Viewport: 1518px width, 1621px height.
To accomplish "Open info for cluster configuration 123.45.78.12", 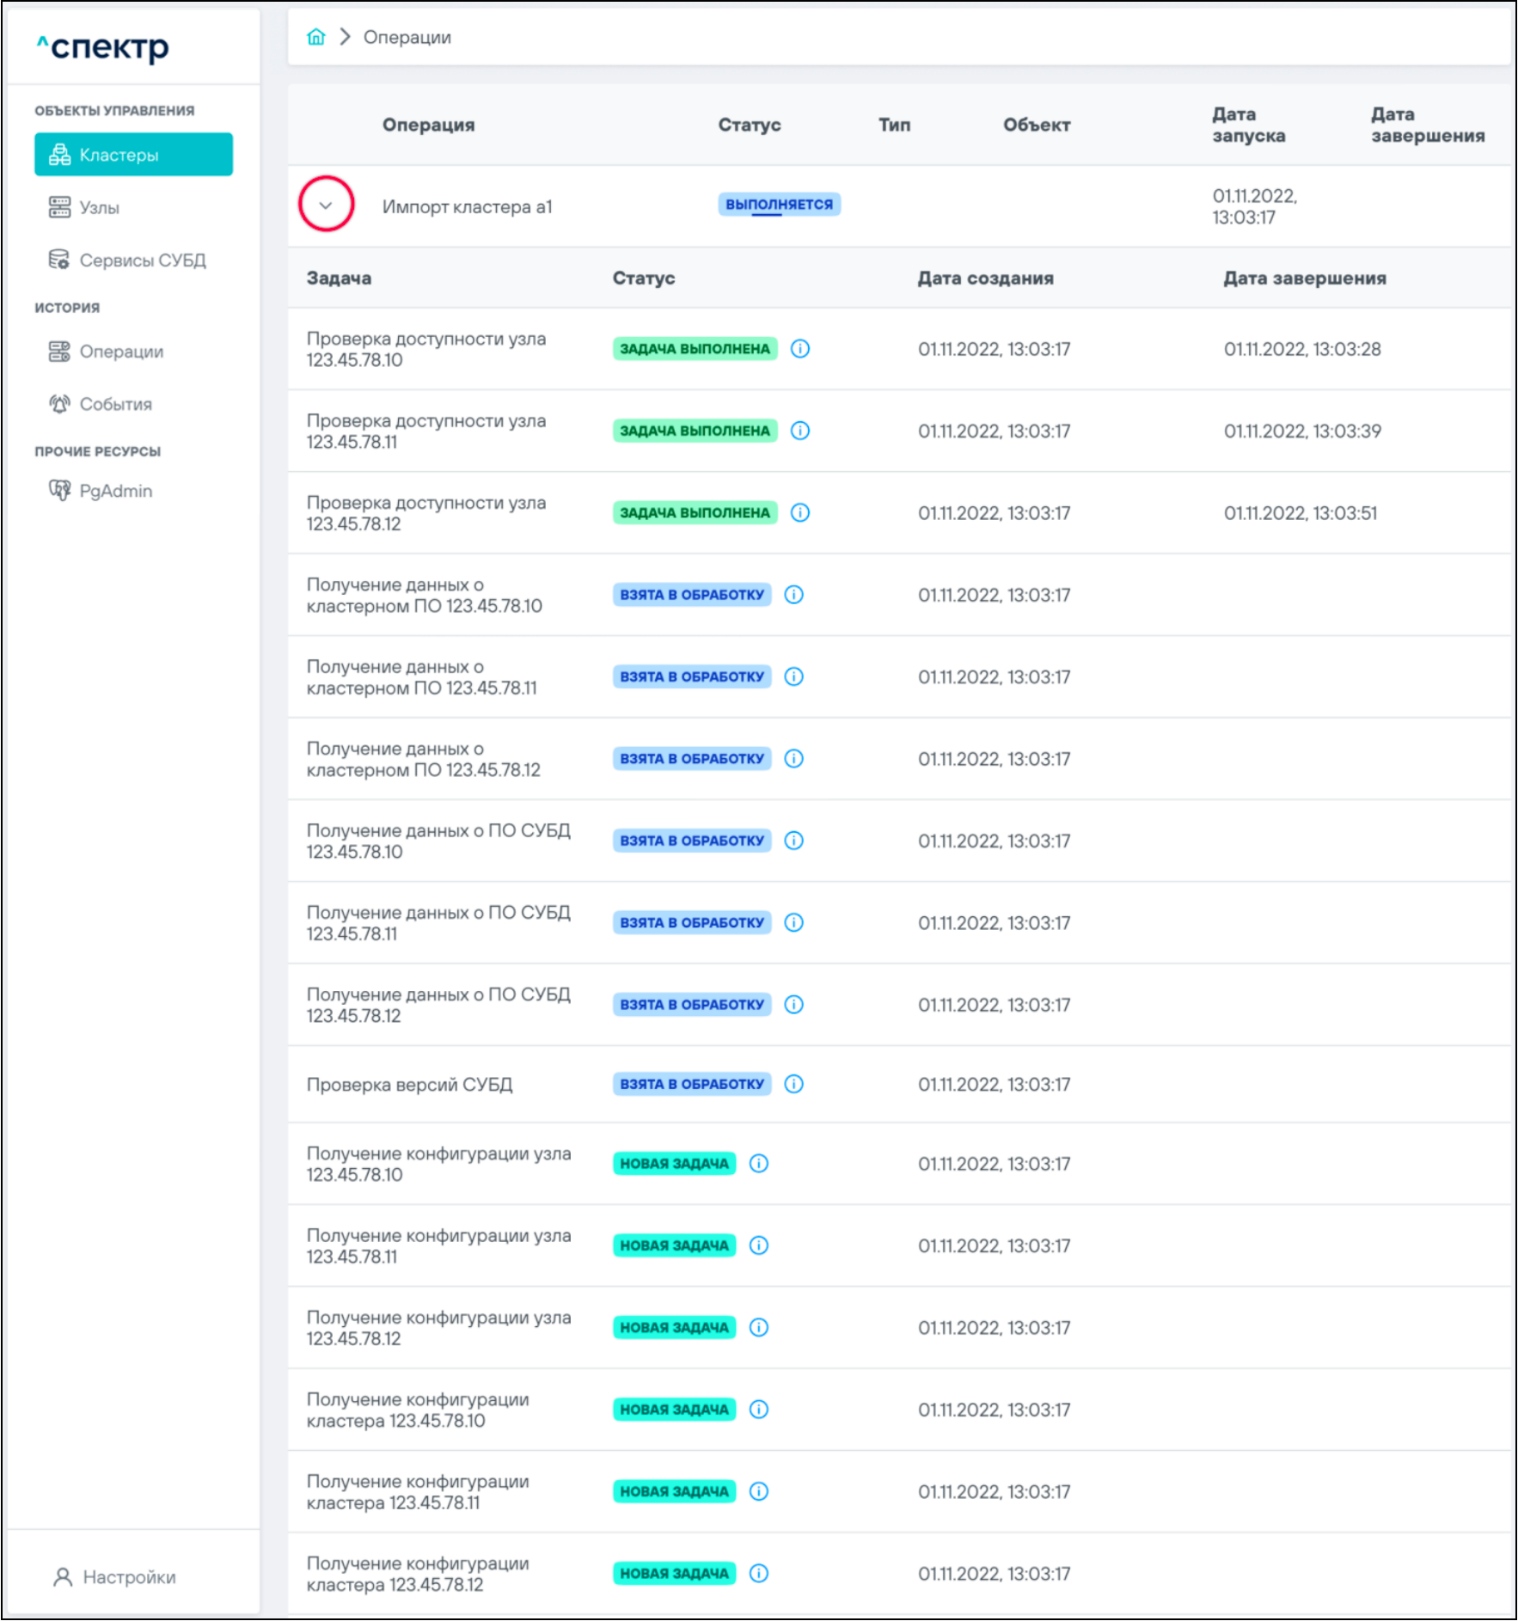I will (x=759, y=1574).
